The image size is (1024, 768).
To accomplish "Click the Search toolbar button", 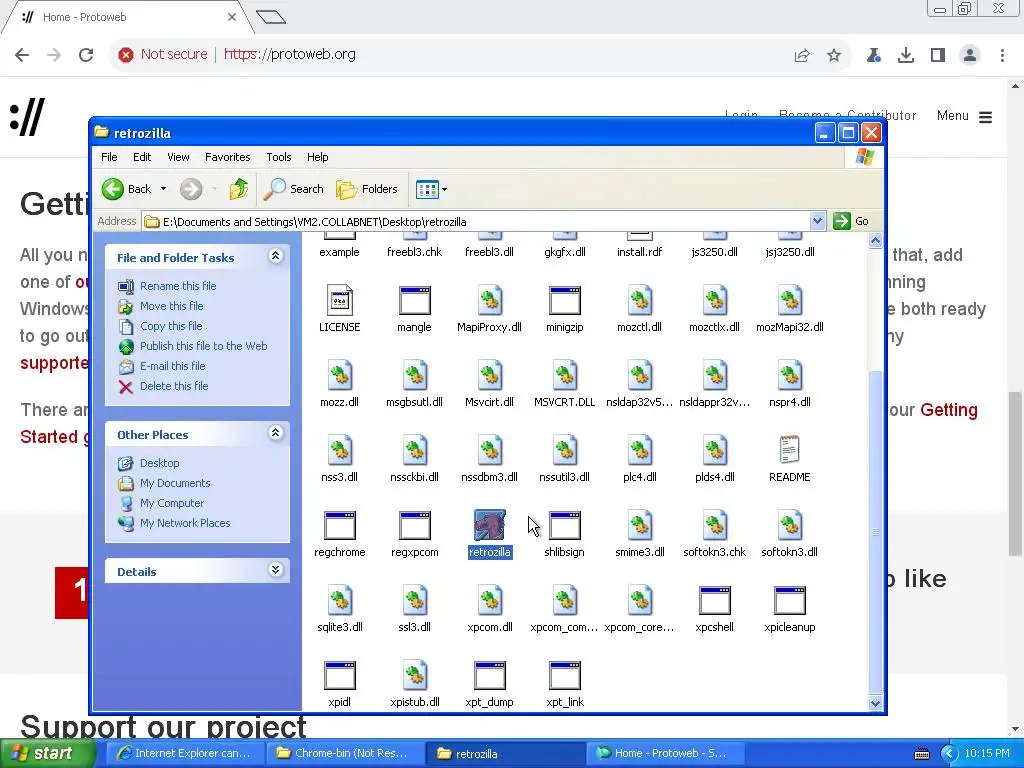I will 294,189.
